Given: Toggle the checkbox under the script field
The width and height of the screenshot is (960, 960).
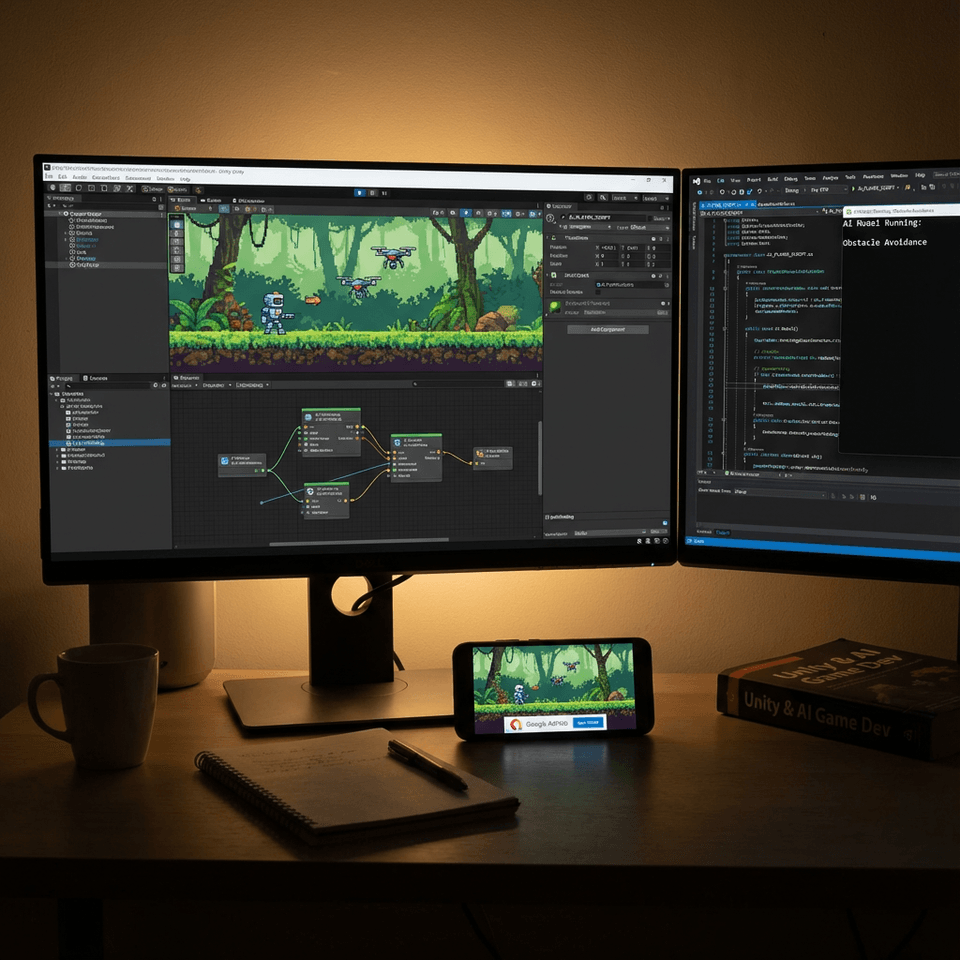Looking at the screenshot, I should pyautogui.click(x=598, y=292).
